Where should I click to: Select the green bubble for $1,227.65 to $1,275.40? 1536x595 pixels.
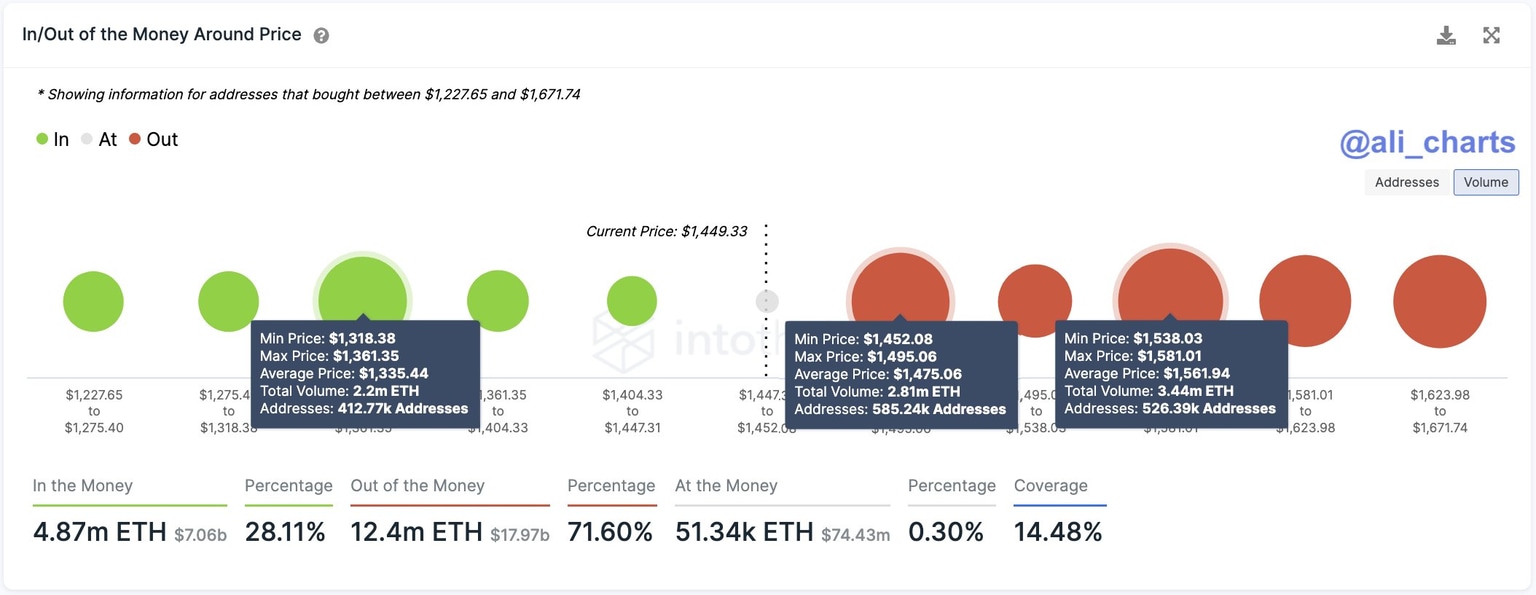(x=93, y=300)
